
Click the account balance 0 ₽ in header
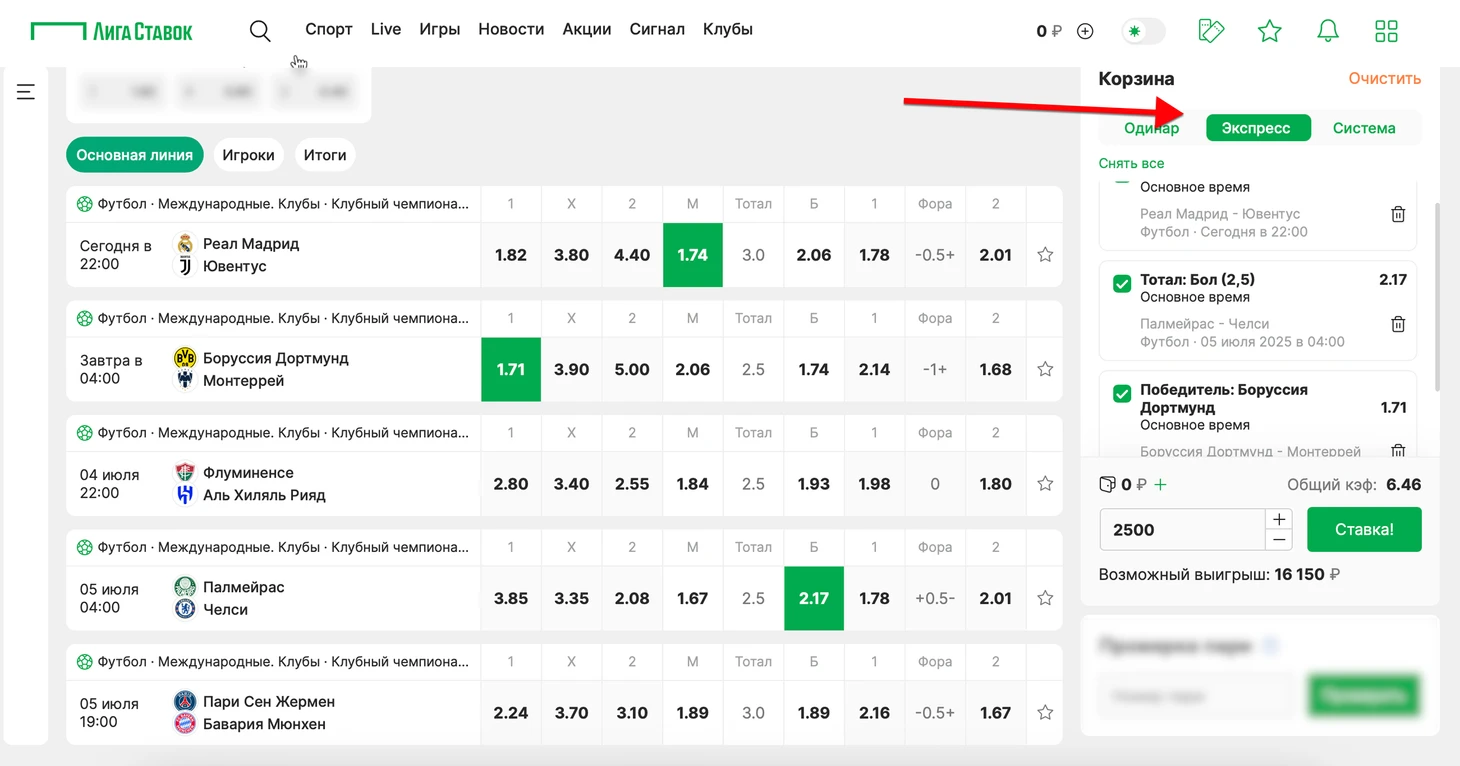coord(1048,32)
